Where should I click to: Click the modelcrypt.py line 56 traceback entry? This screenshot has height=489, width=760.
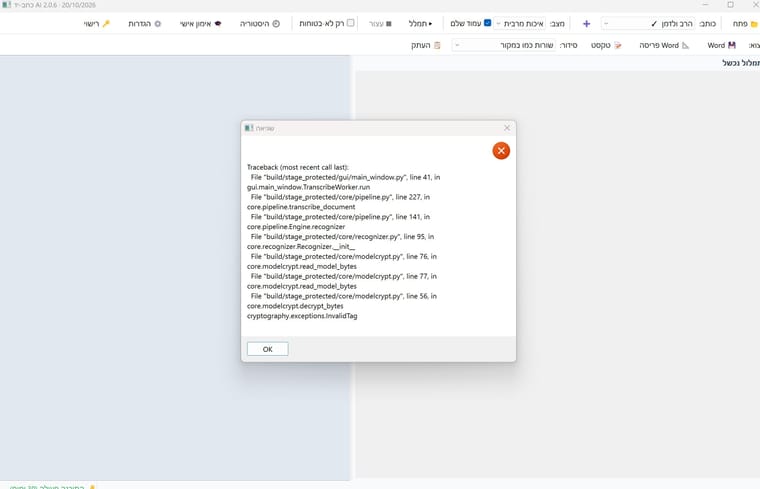(344, 296)
